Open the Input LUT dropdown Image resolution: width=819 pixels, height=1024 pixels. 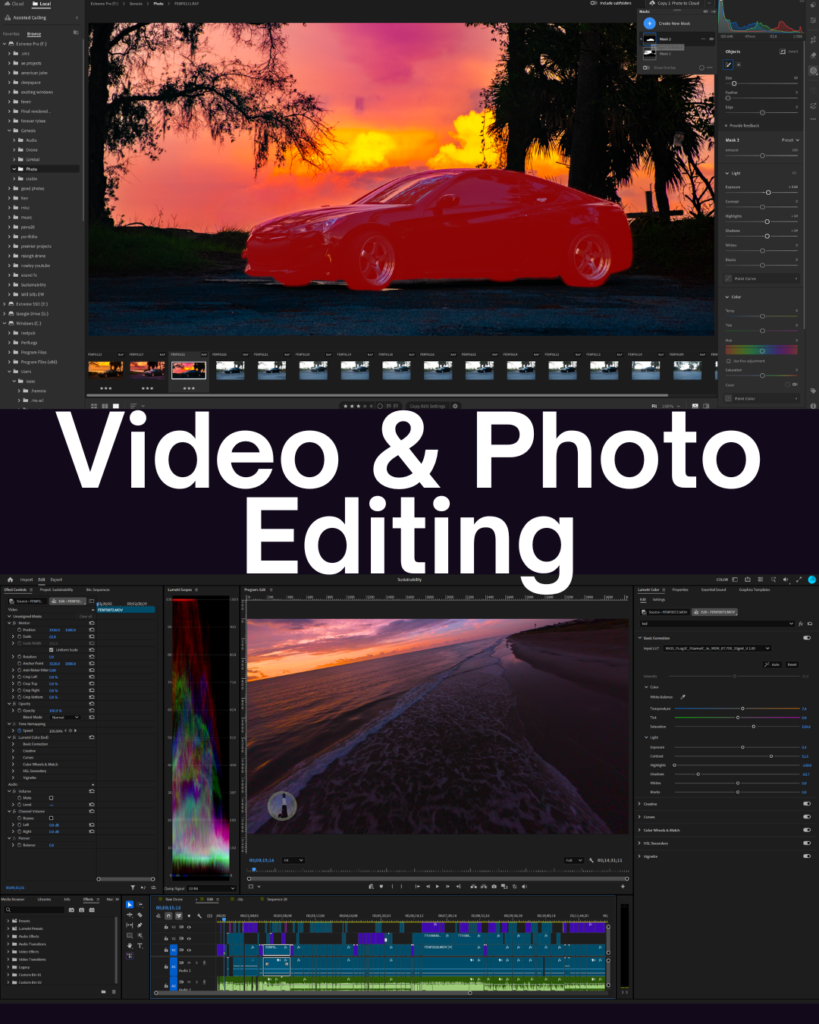[x=717, y=648]
